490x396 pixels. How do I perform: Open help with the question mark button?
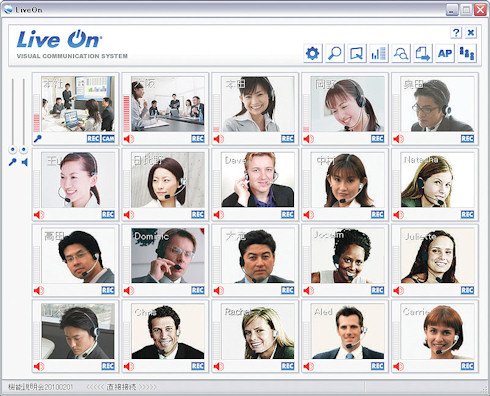[x=456, y=33]
